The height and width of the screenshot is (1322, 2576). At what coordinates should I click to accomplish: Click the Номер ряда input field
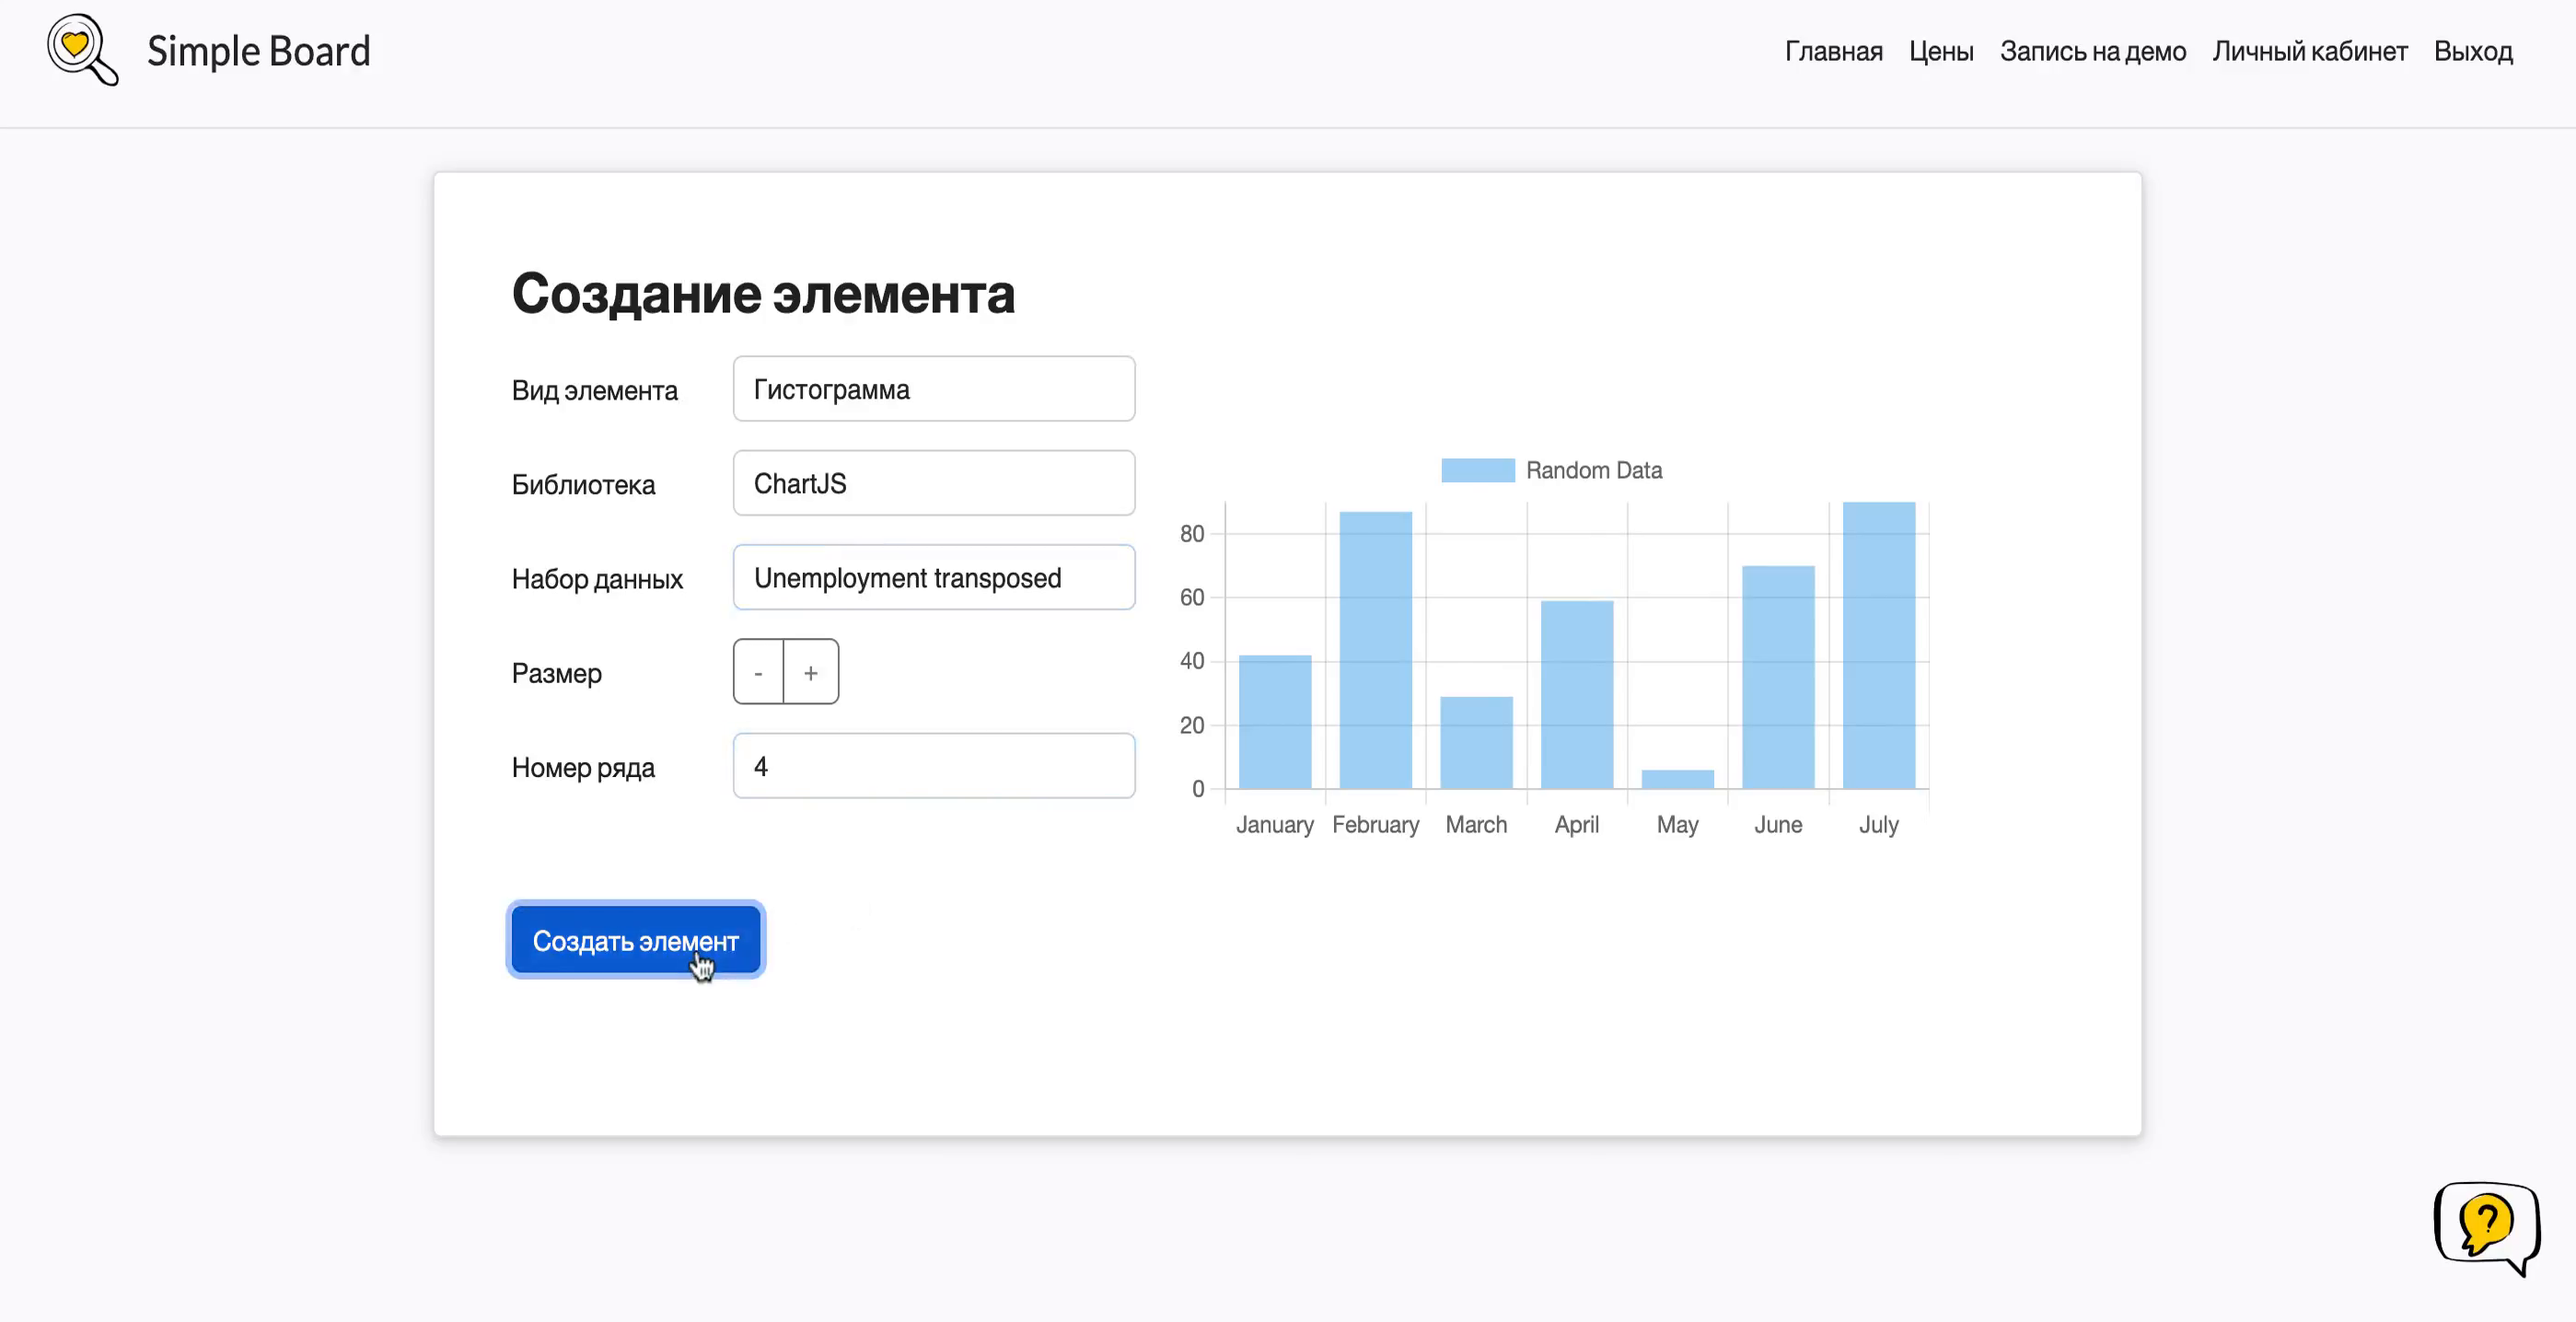(933, 766)
